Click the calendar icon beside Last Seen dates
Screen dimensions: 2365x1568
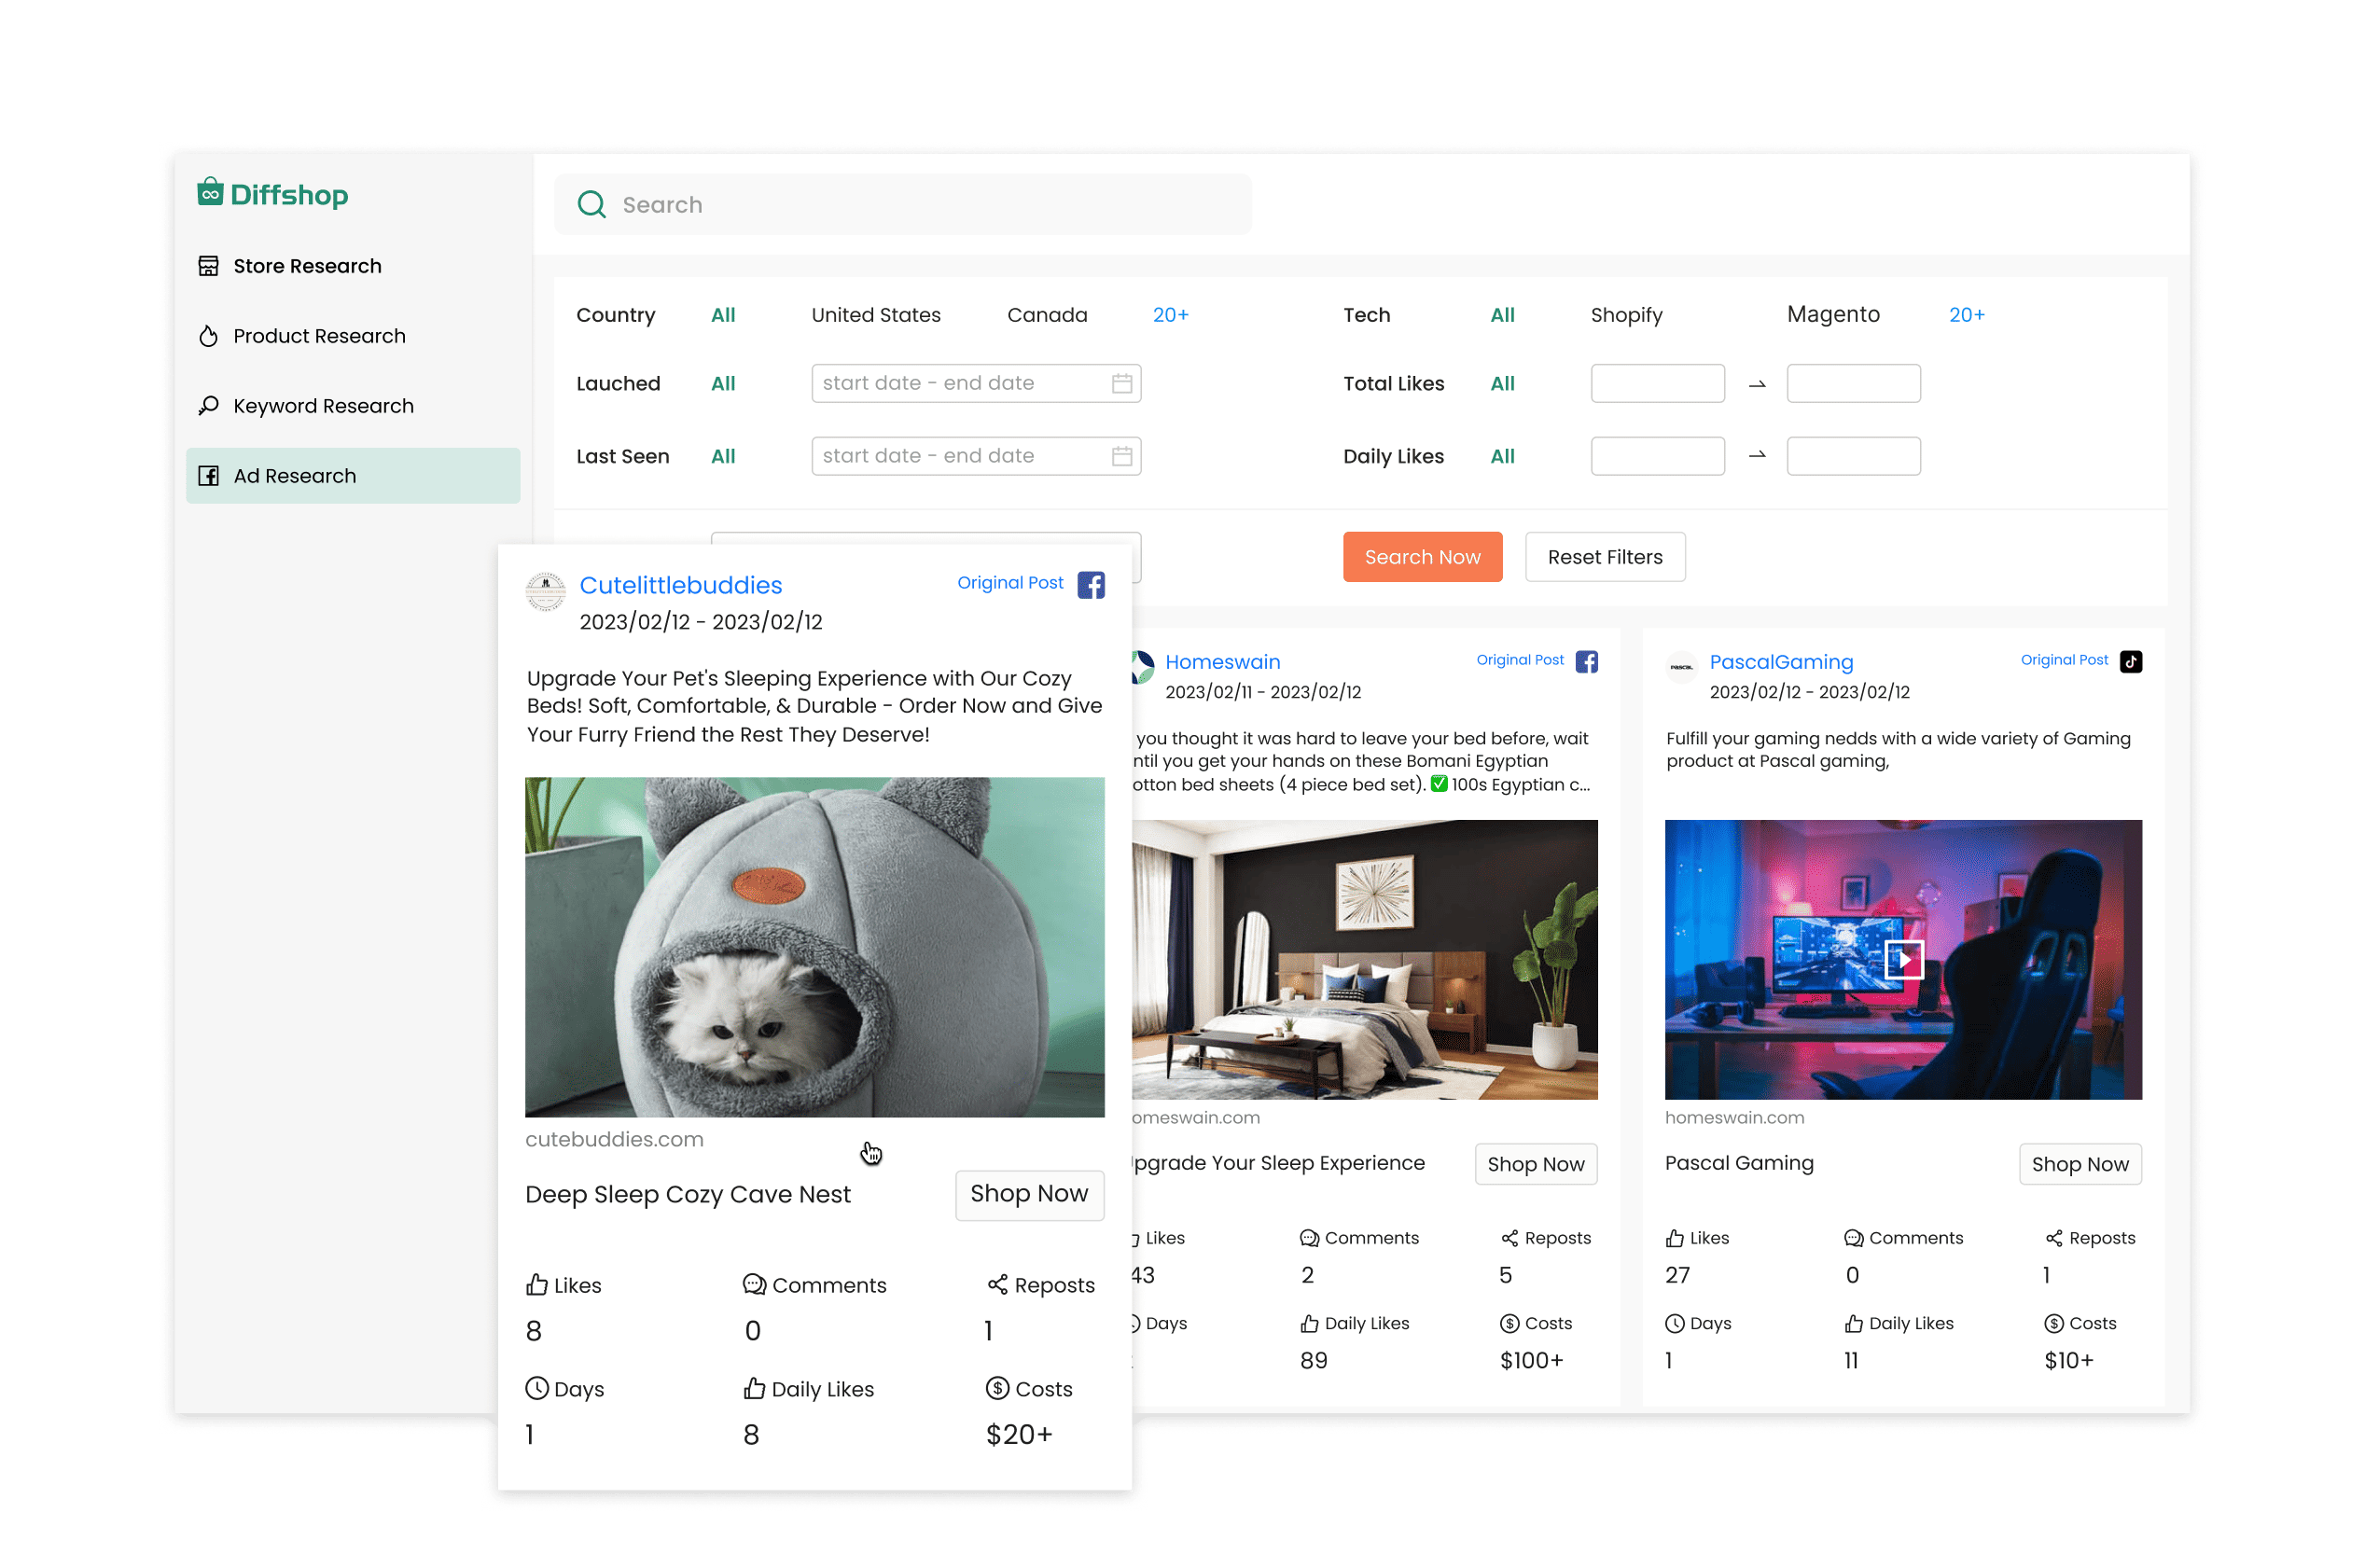click(1121, 455)
